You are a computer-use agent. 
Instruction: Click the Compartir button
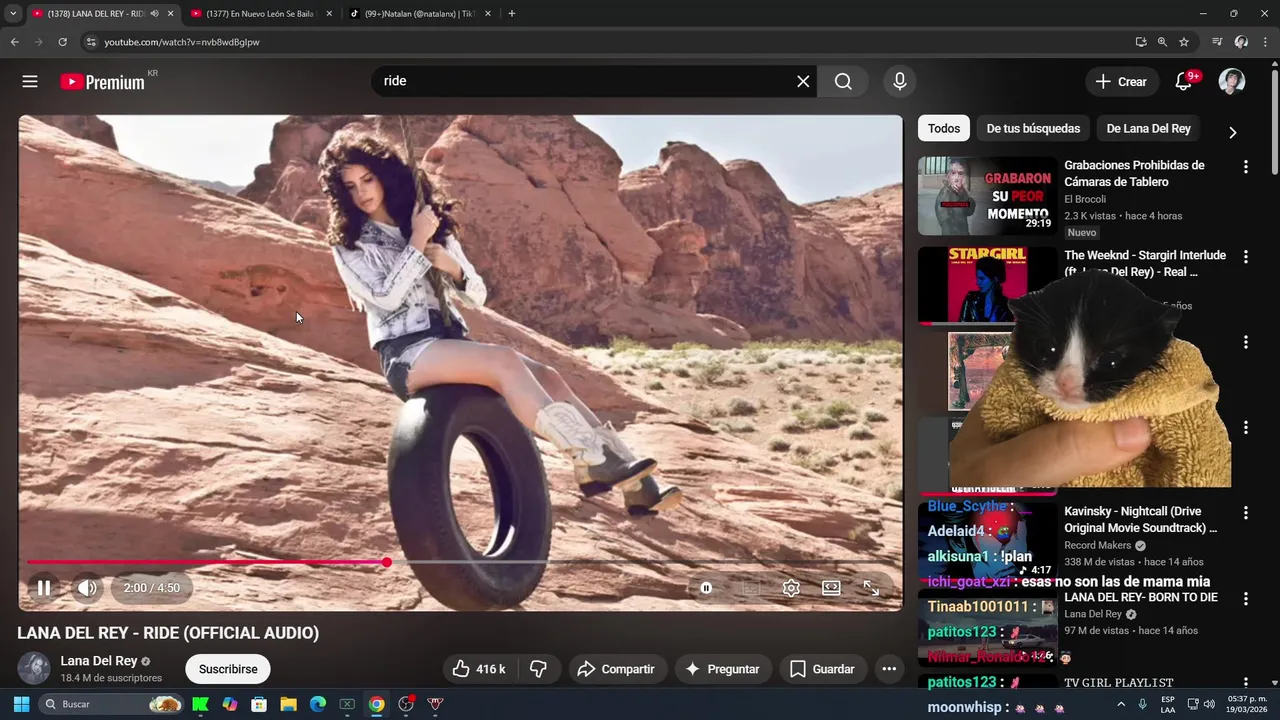[616, 669]
